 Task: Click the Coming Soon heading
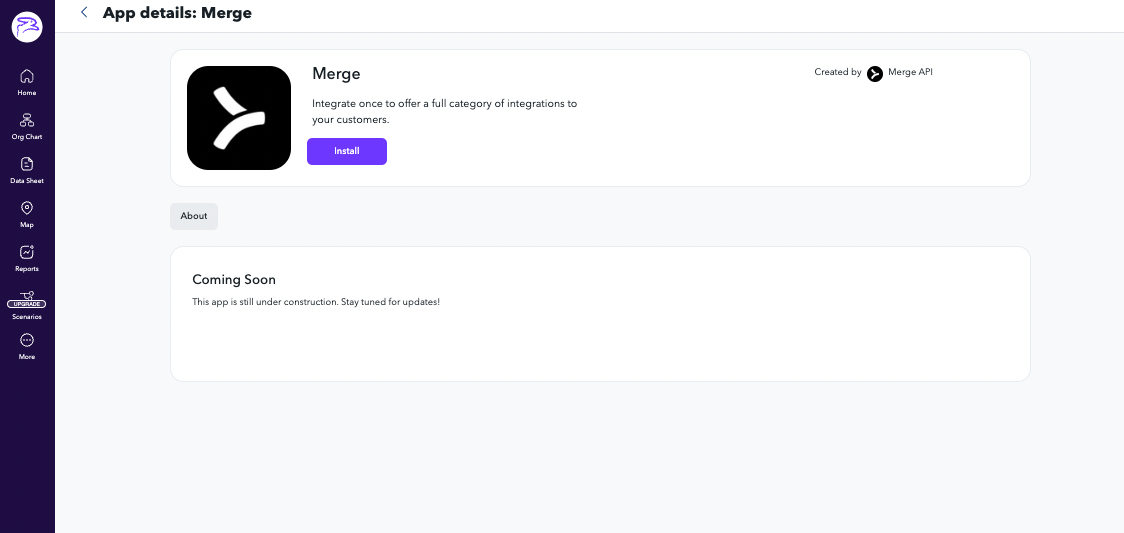pyautogui.click(x=234, y=280)
